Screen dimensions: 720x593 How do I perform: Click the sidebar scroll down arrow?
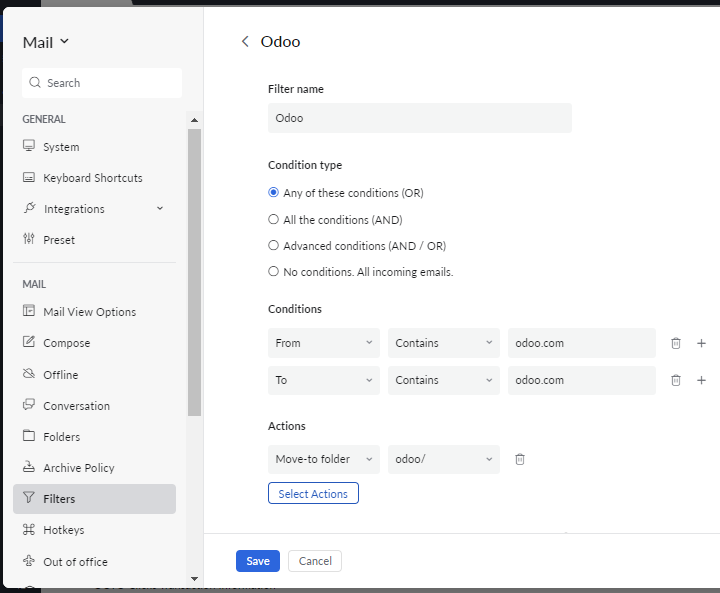pyautogui.click(x=194, y=579)
